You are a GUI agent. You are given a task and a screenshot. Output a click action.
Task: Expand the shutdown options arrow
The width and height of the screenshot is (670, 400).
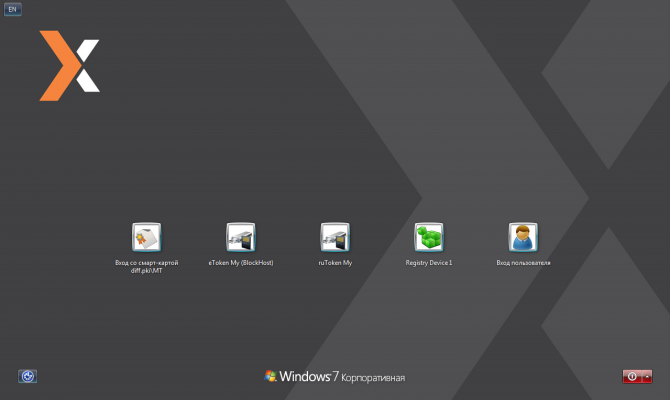pos(647,376)
